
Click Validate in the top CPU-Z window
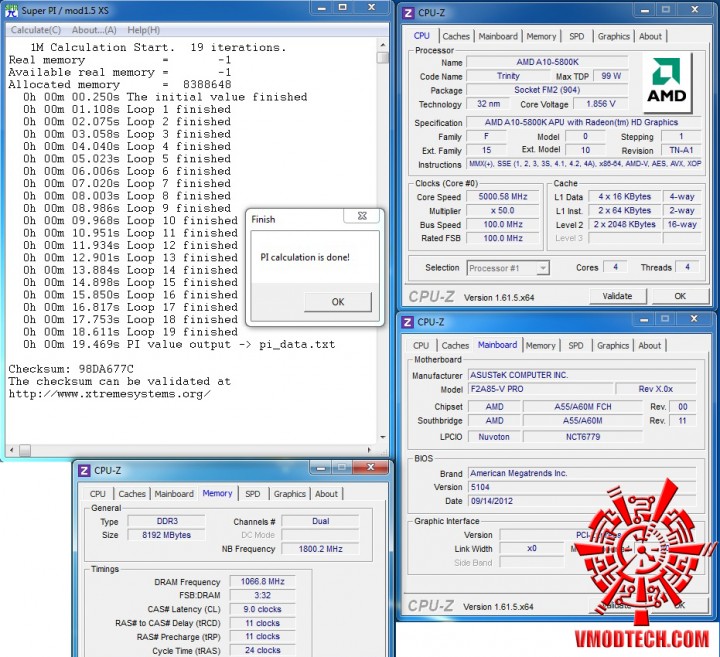[x=617, y=296]
